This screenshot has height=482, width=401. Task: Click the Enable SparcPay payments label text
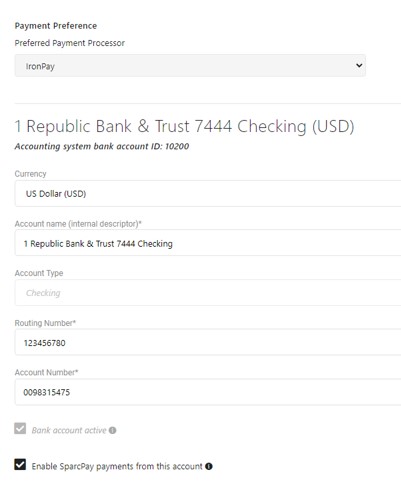[117, 466]
